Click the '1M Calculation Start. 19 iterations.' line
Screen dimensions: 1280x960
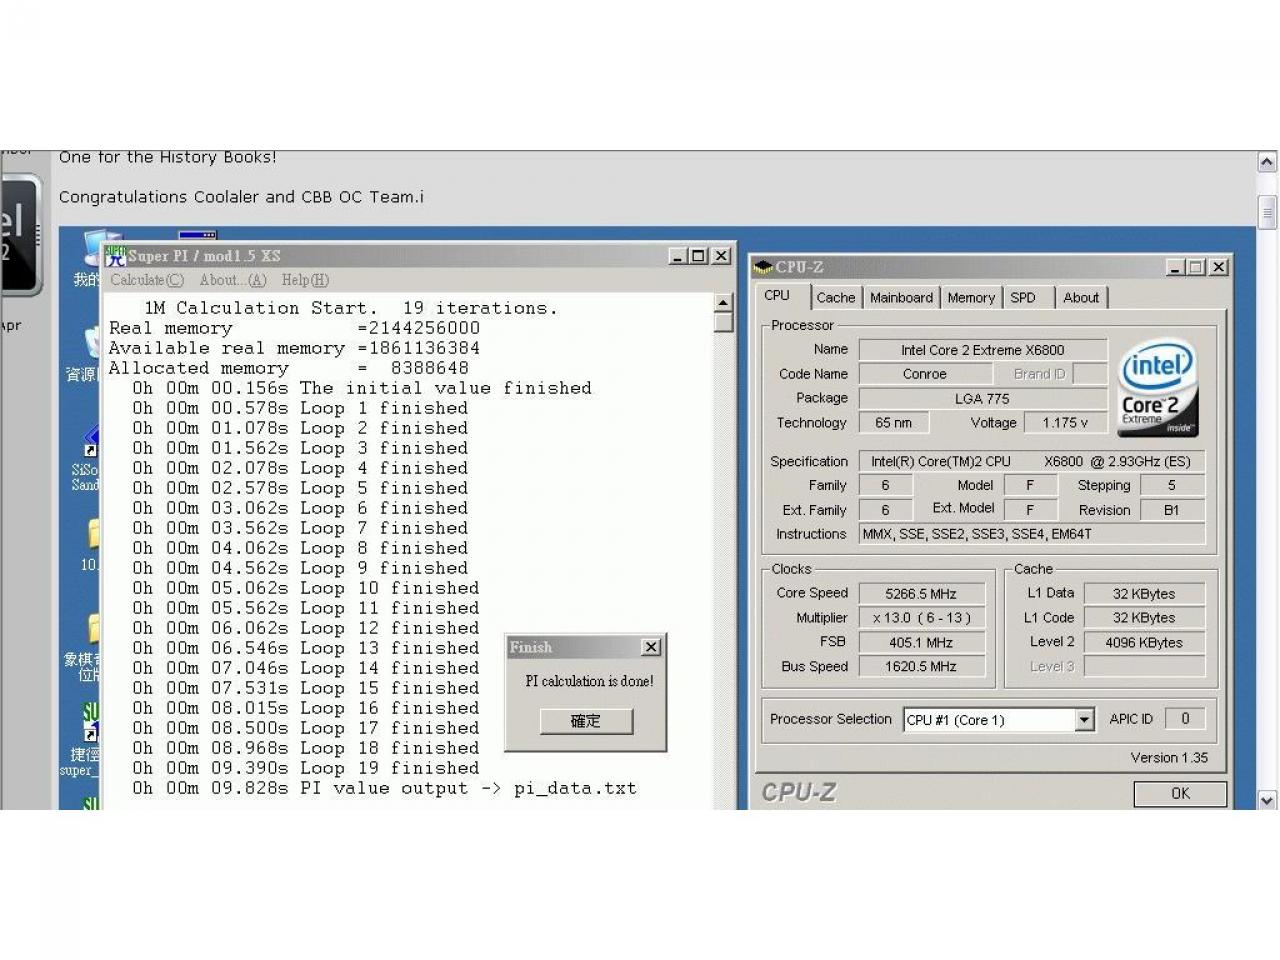click(x=351, y=308)
